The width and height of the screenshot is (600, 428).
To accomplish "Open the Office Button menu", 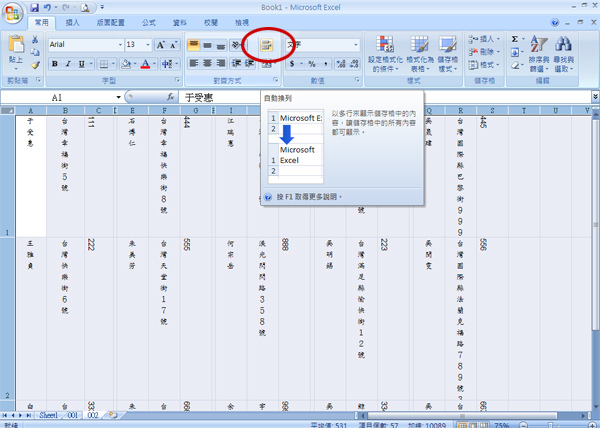I will (12, 12).
